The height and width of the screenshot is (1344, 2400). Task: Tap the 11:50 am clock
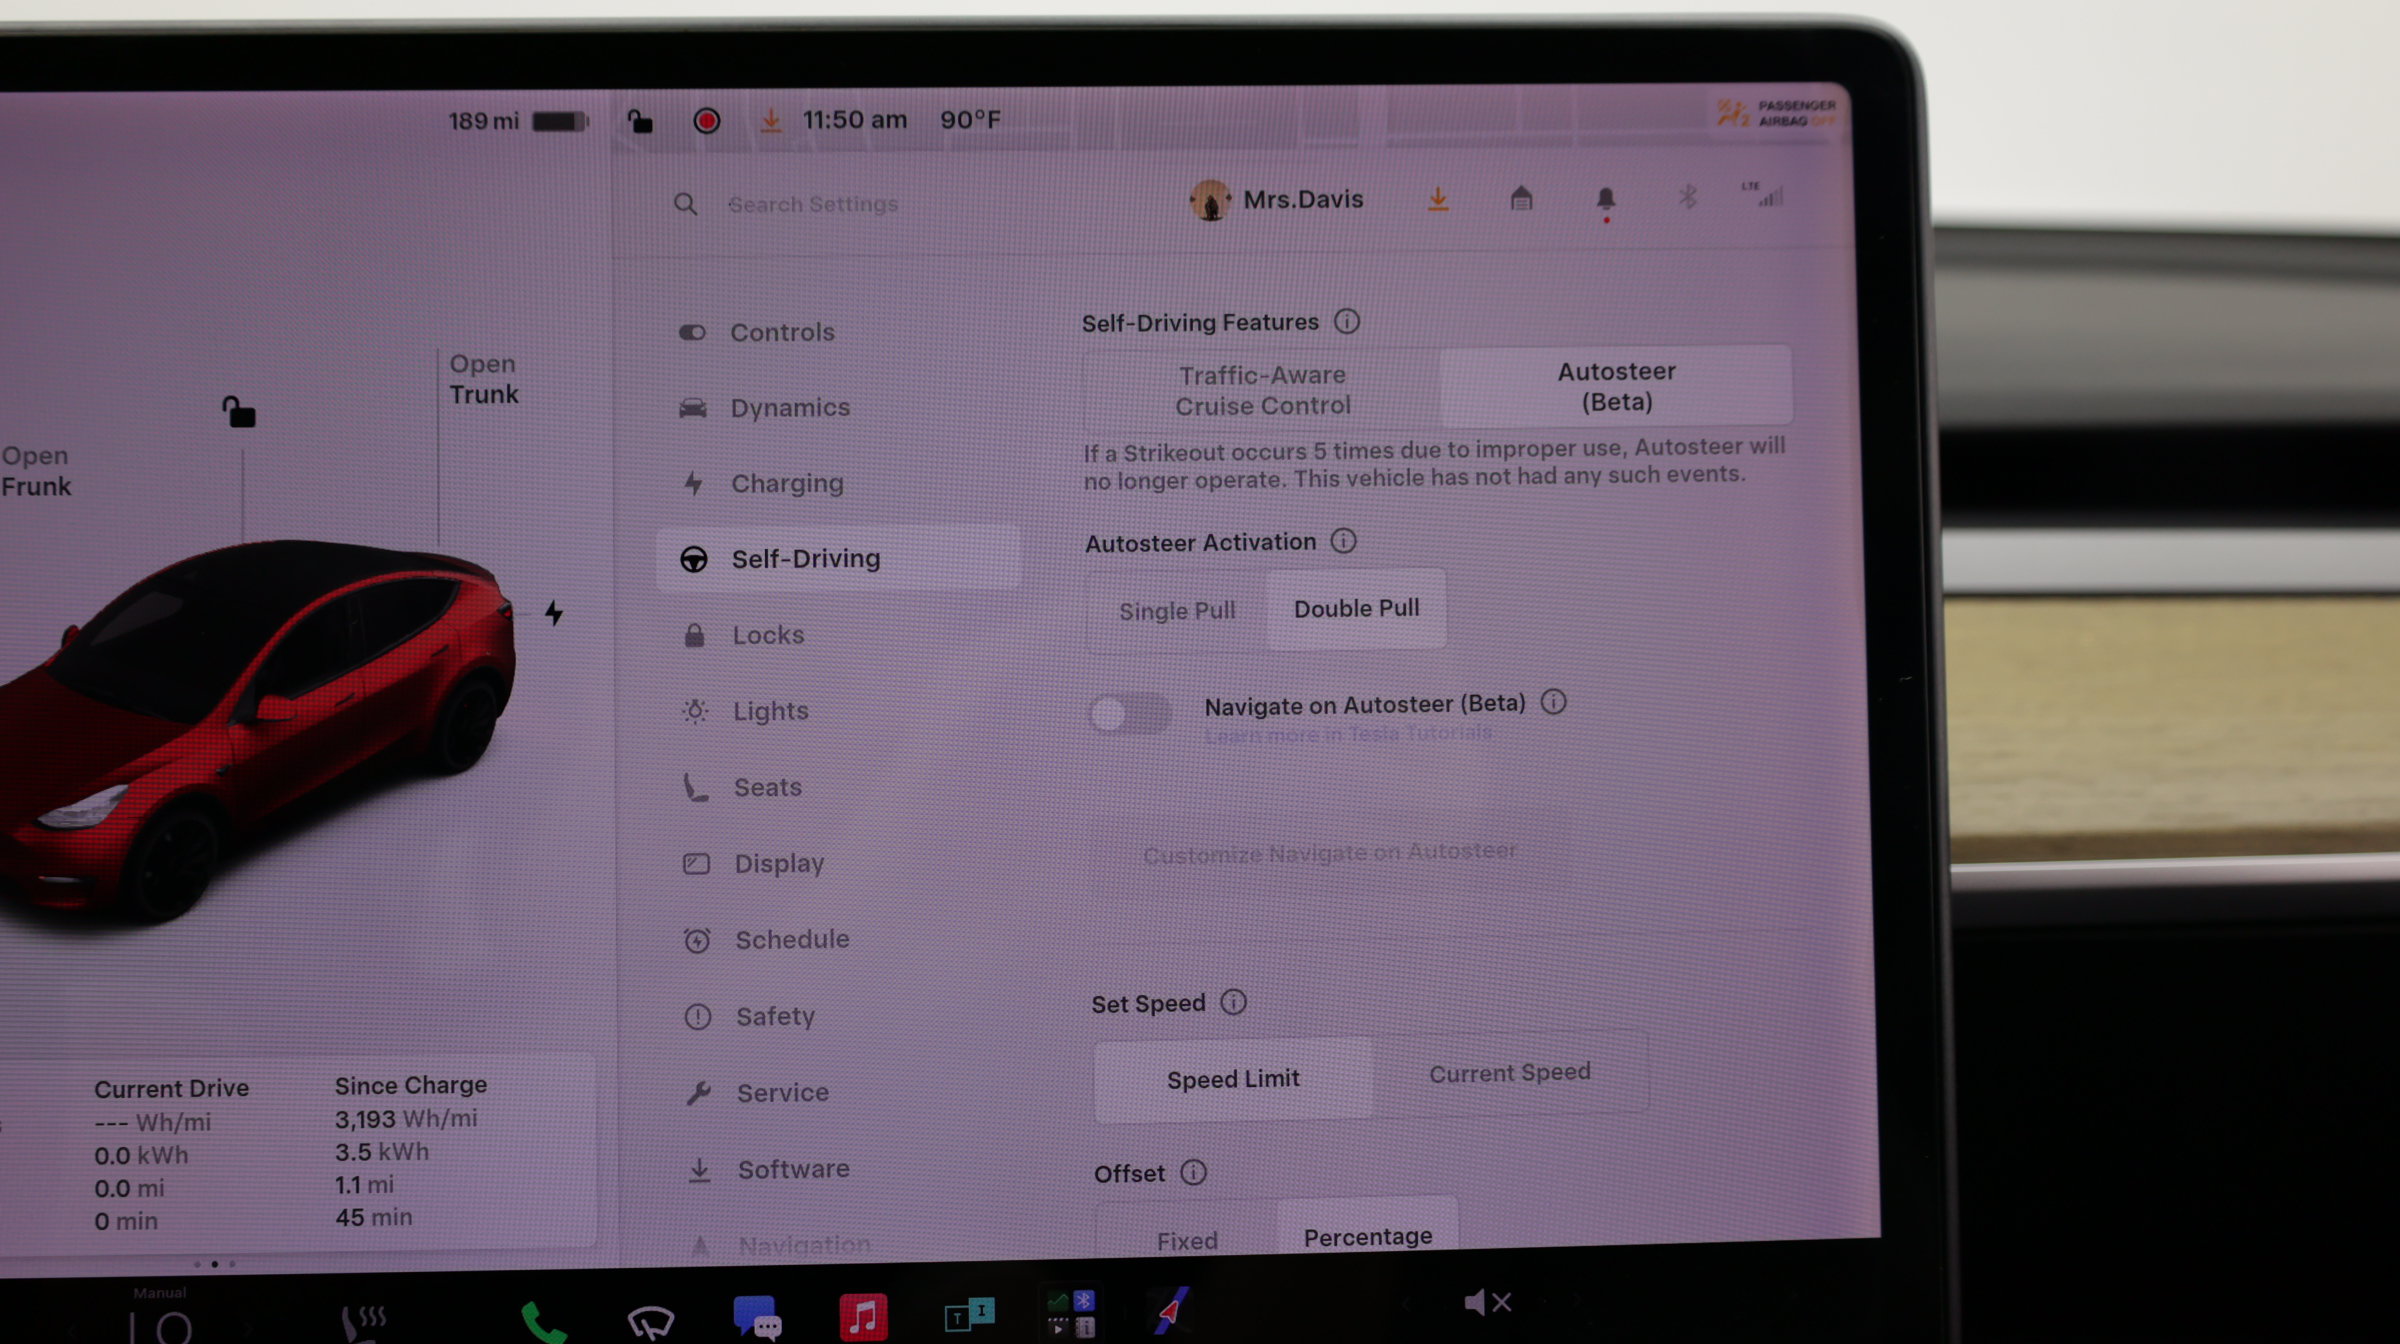[x=854, y=120]
